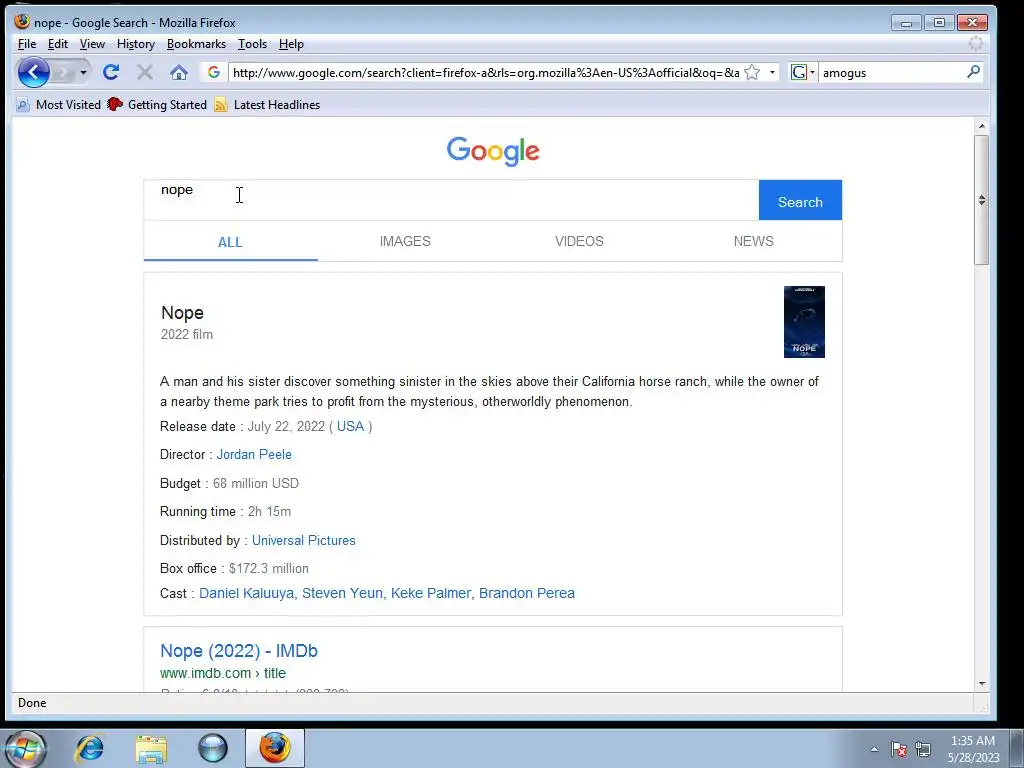The image size is (1024, 768).
Task: Click the Nope movie poster thumbnail
Action: 804,322
